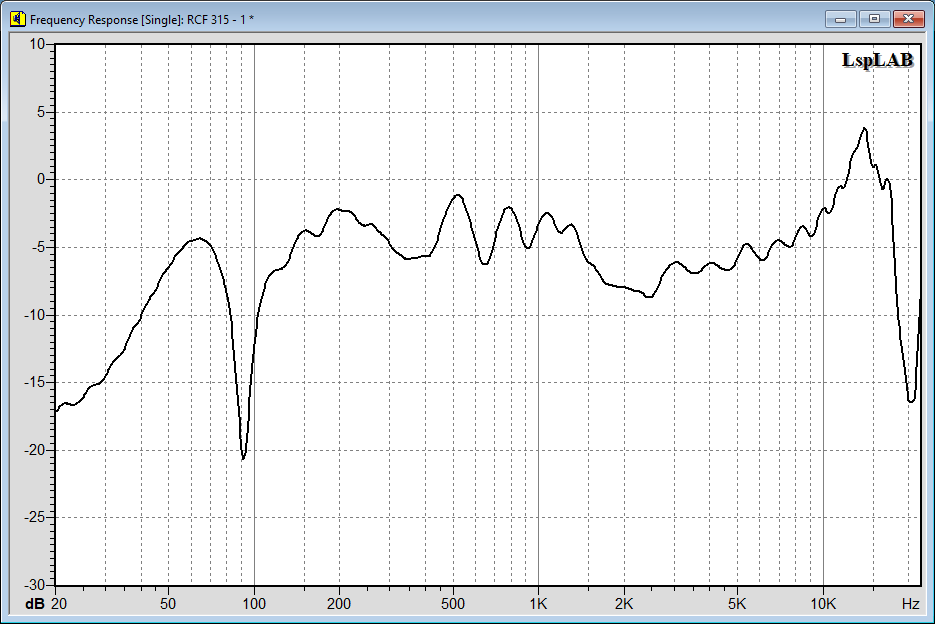Image resolution: width=935 pixels, height=624 pixels.
Task: Click the -10 dB level axis label
Action: [x=34, y=315]
